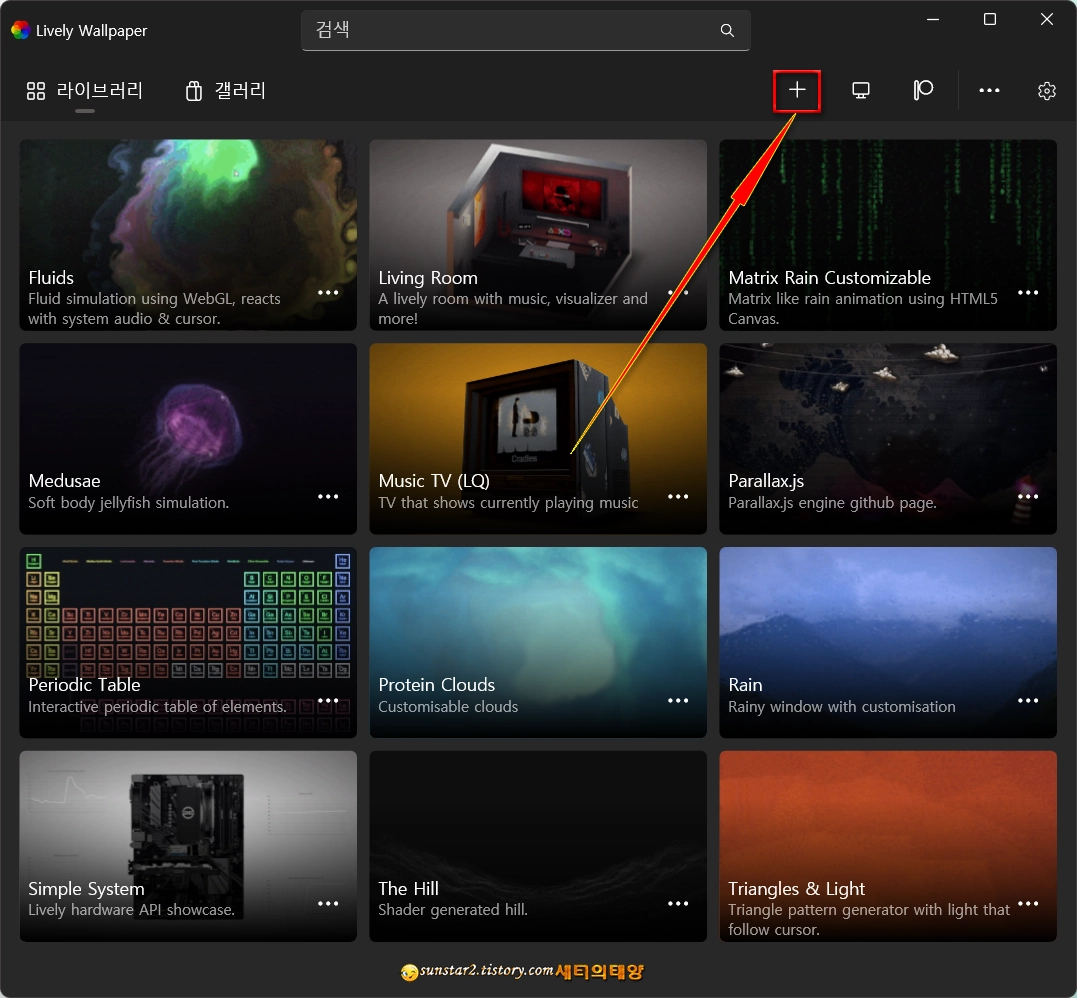Open the Patreon support icon

coord(923,90)
